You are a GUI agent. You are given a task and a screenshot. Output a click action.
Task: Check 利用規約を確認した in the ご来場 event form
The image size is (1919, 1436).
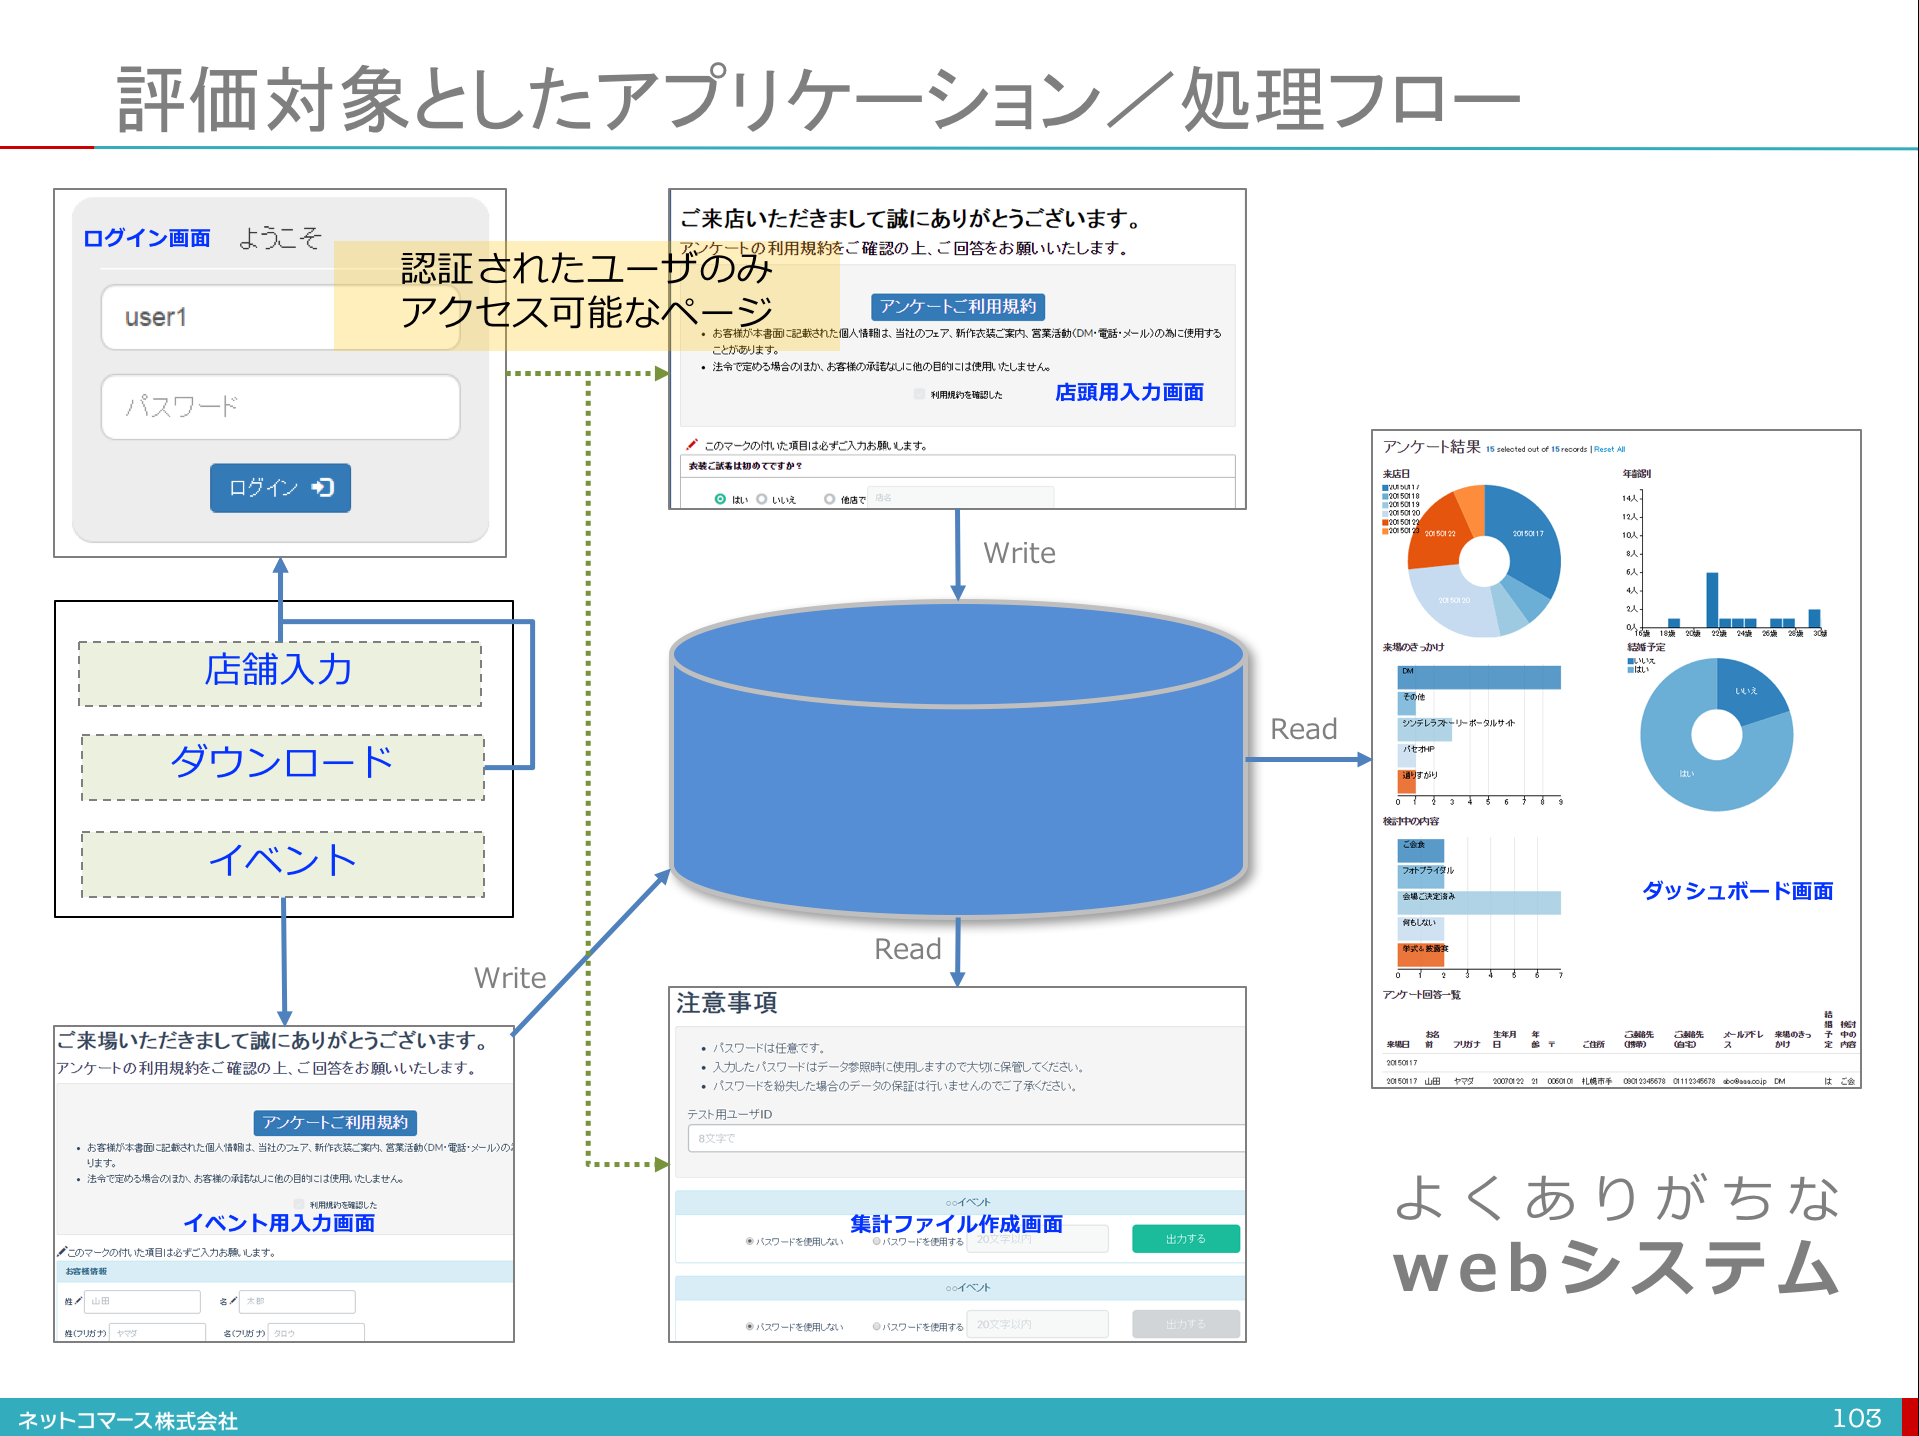(x=298, y=1204)
